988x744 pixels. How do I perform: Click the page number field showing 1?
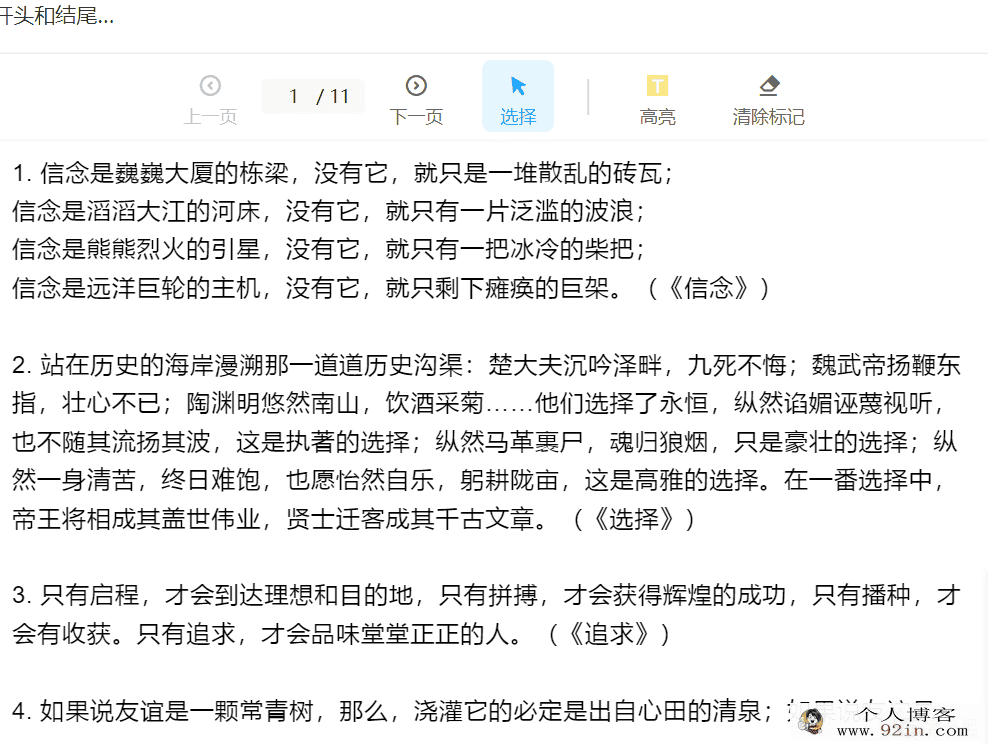294,96
